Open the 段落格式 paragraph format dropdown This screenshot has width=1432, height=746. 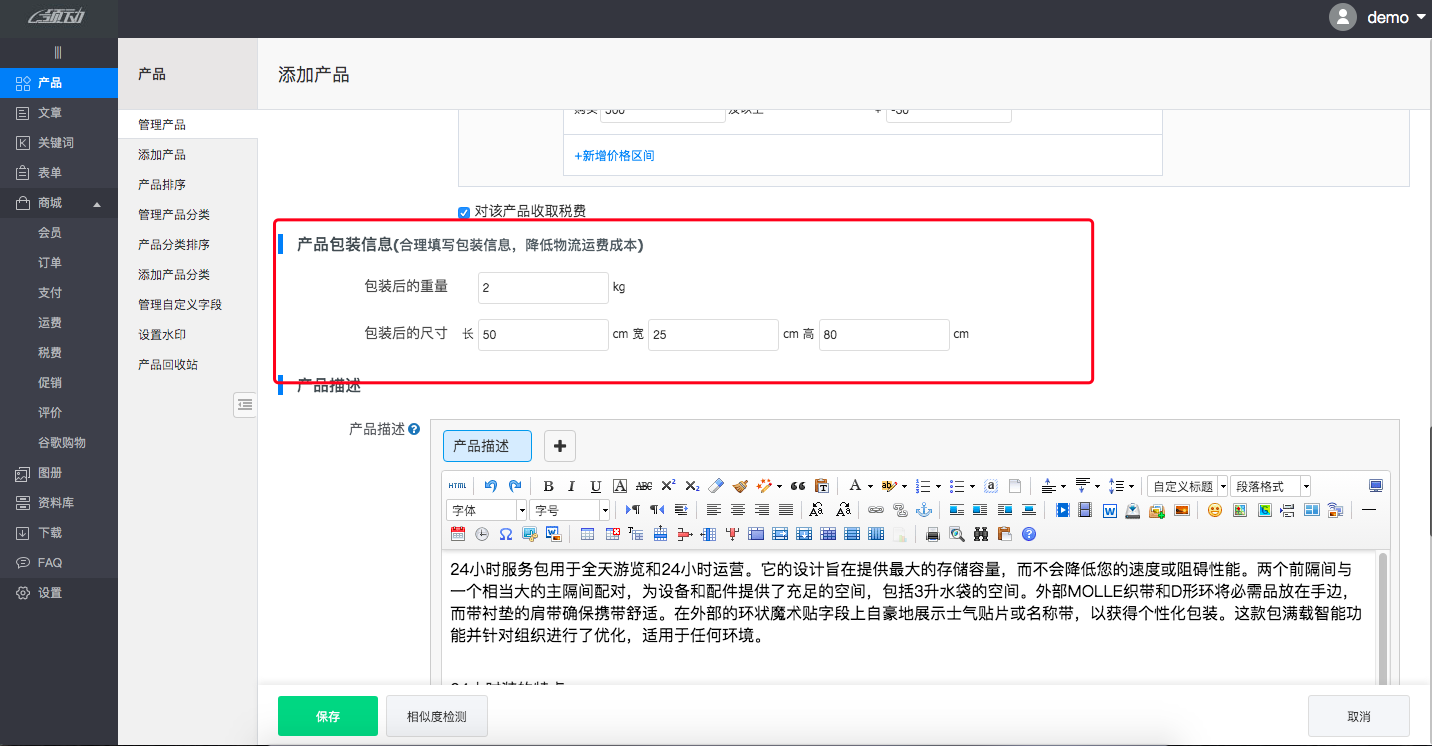(x=1270, y=486)
